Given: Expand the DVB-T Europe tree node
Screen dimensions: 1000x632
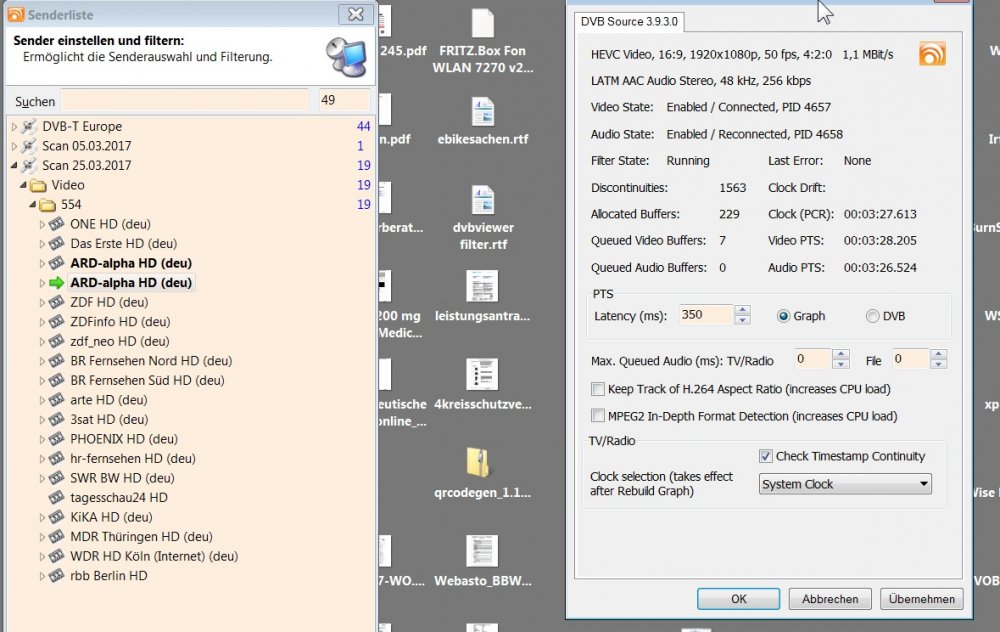Looking at the screenshot, I should pyautogui.click(x=14, y=127).
